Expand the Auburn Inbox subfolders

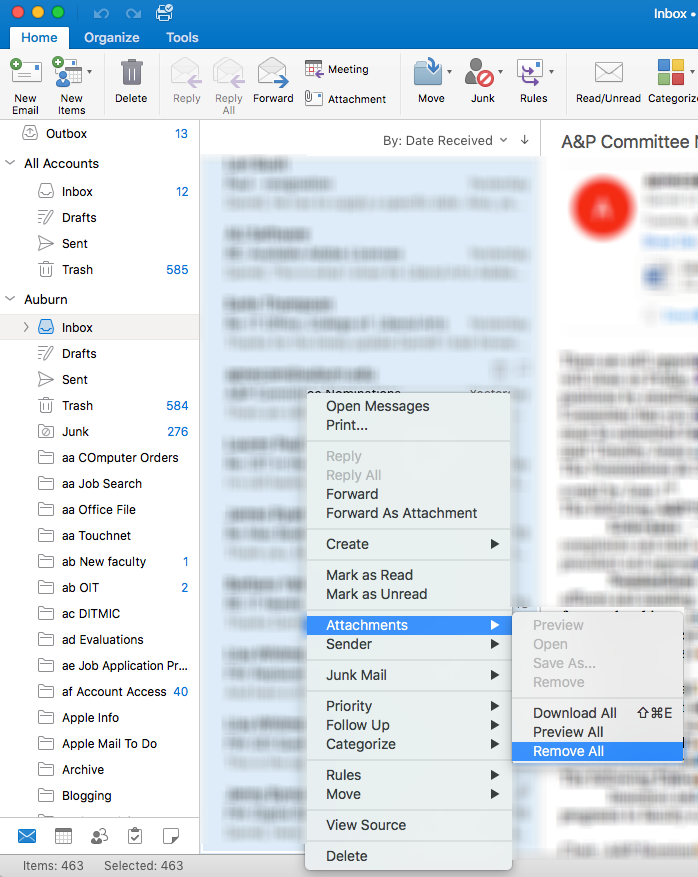26,327
